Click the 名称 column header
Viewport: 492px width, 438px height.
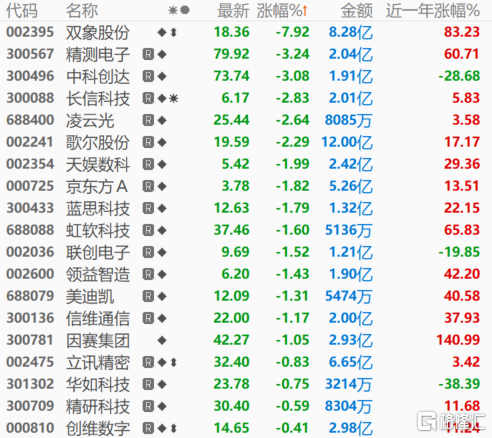(x=82, y=11)
